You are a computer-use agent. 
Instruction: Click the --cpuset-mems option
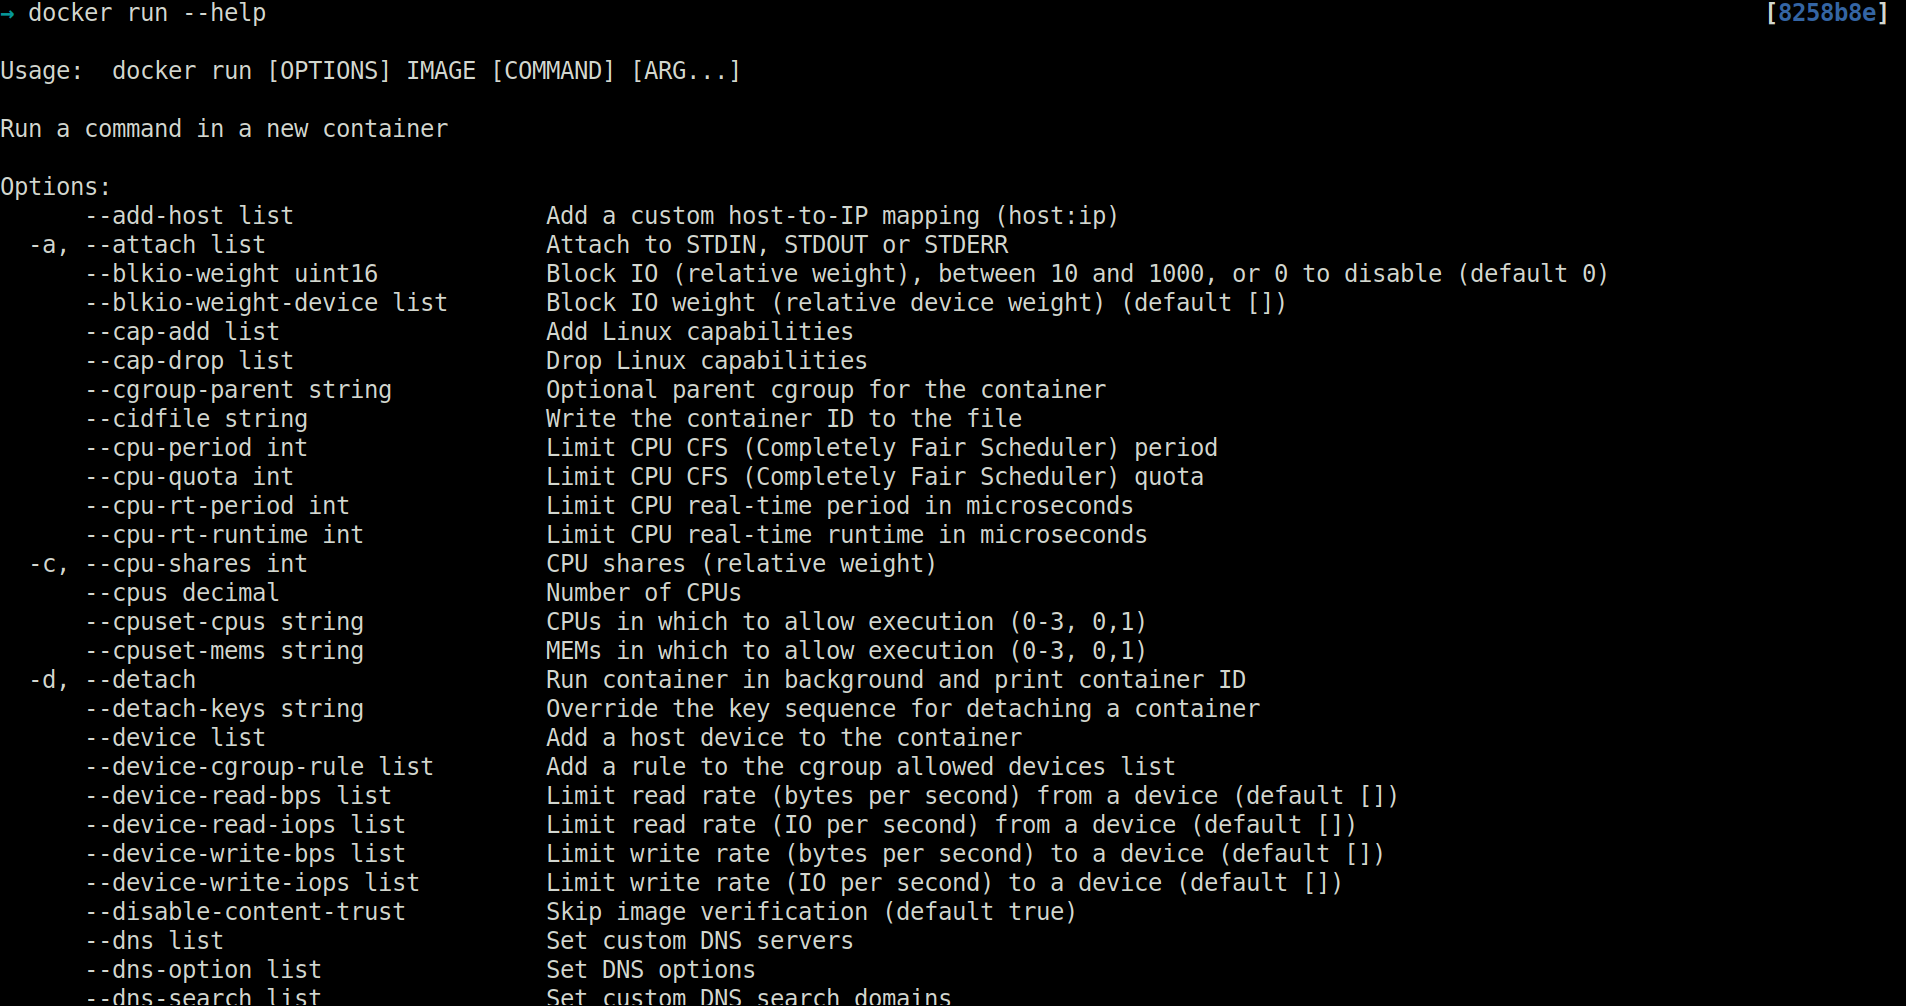point(175,651)
